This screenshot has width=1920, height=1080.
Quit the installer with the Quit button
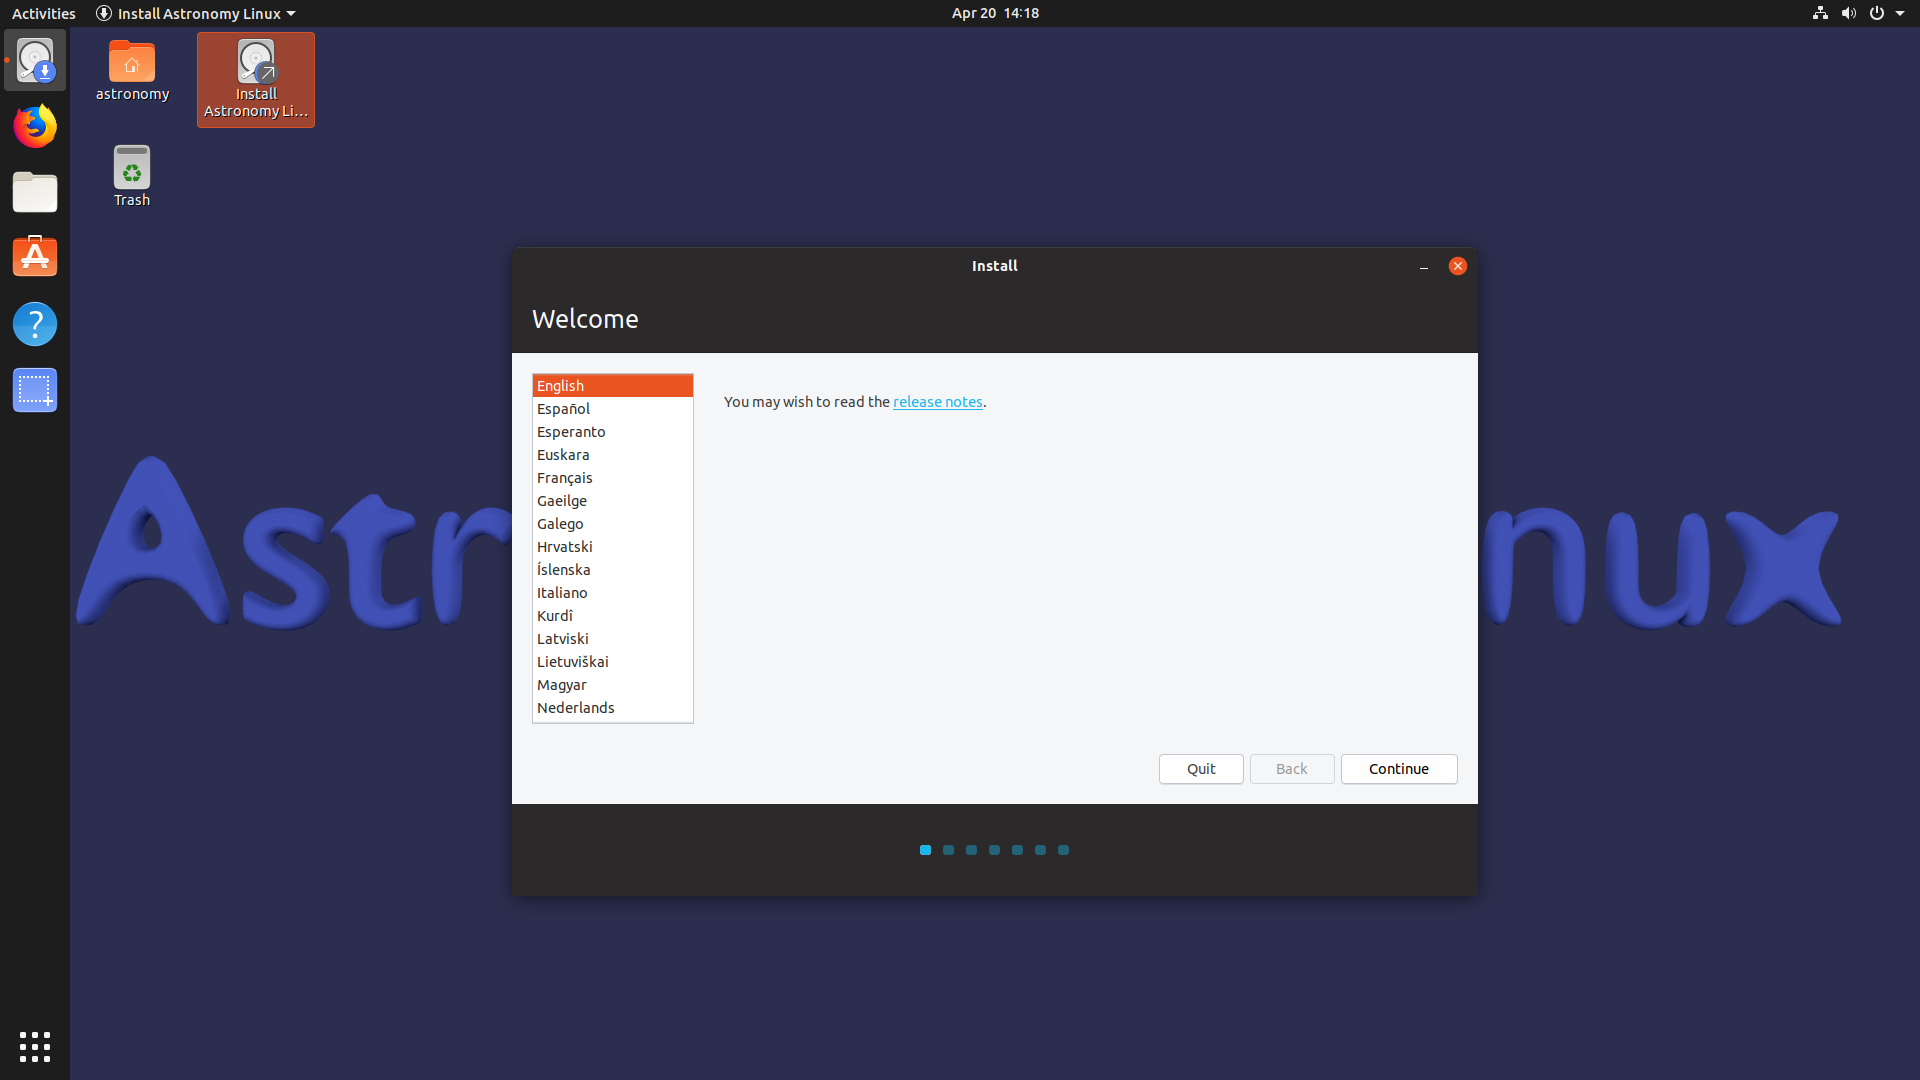tap(1200, 768)
